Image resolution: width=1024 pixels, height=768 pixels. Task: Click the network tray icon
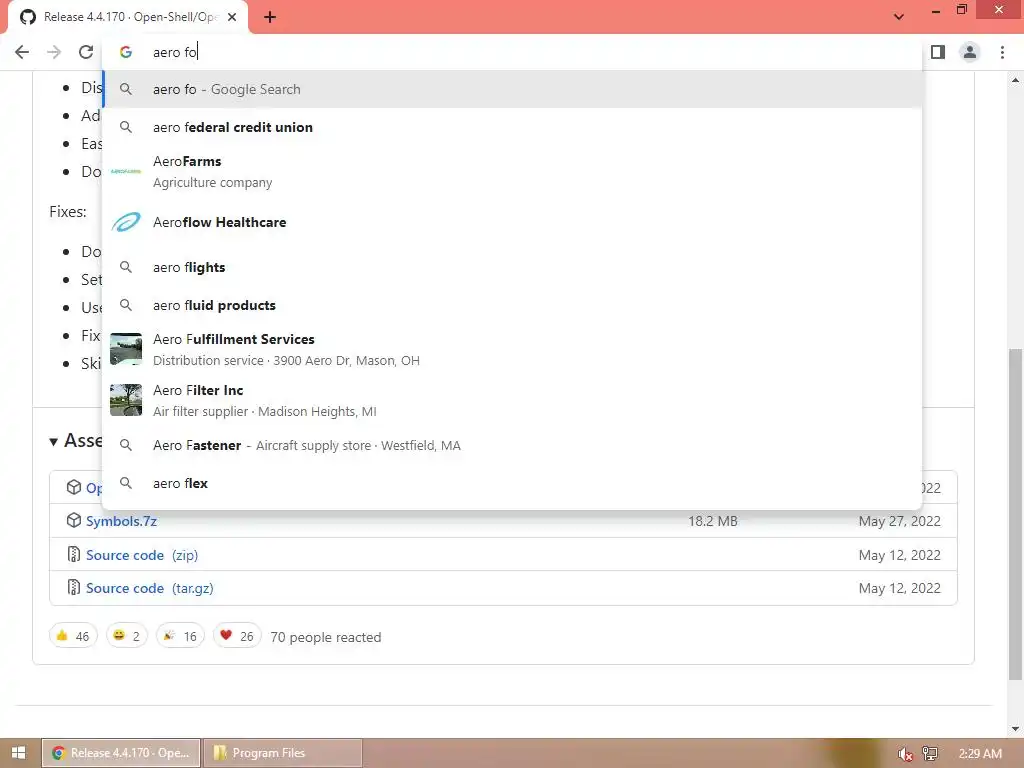pyautogui.click(x=929, y=754)
